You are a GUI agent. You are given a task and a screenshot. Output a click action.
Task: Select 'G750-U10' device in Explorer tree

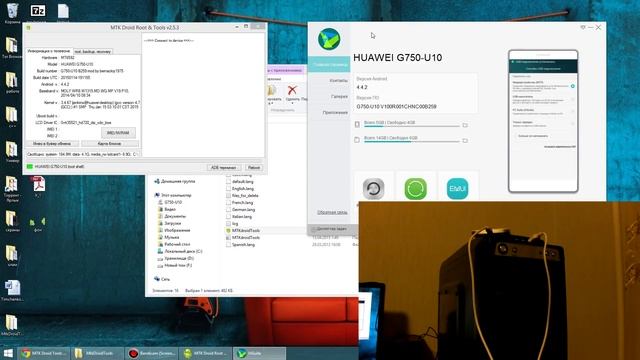(170, 202)
